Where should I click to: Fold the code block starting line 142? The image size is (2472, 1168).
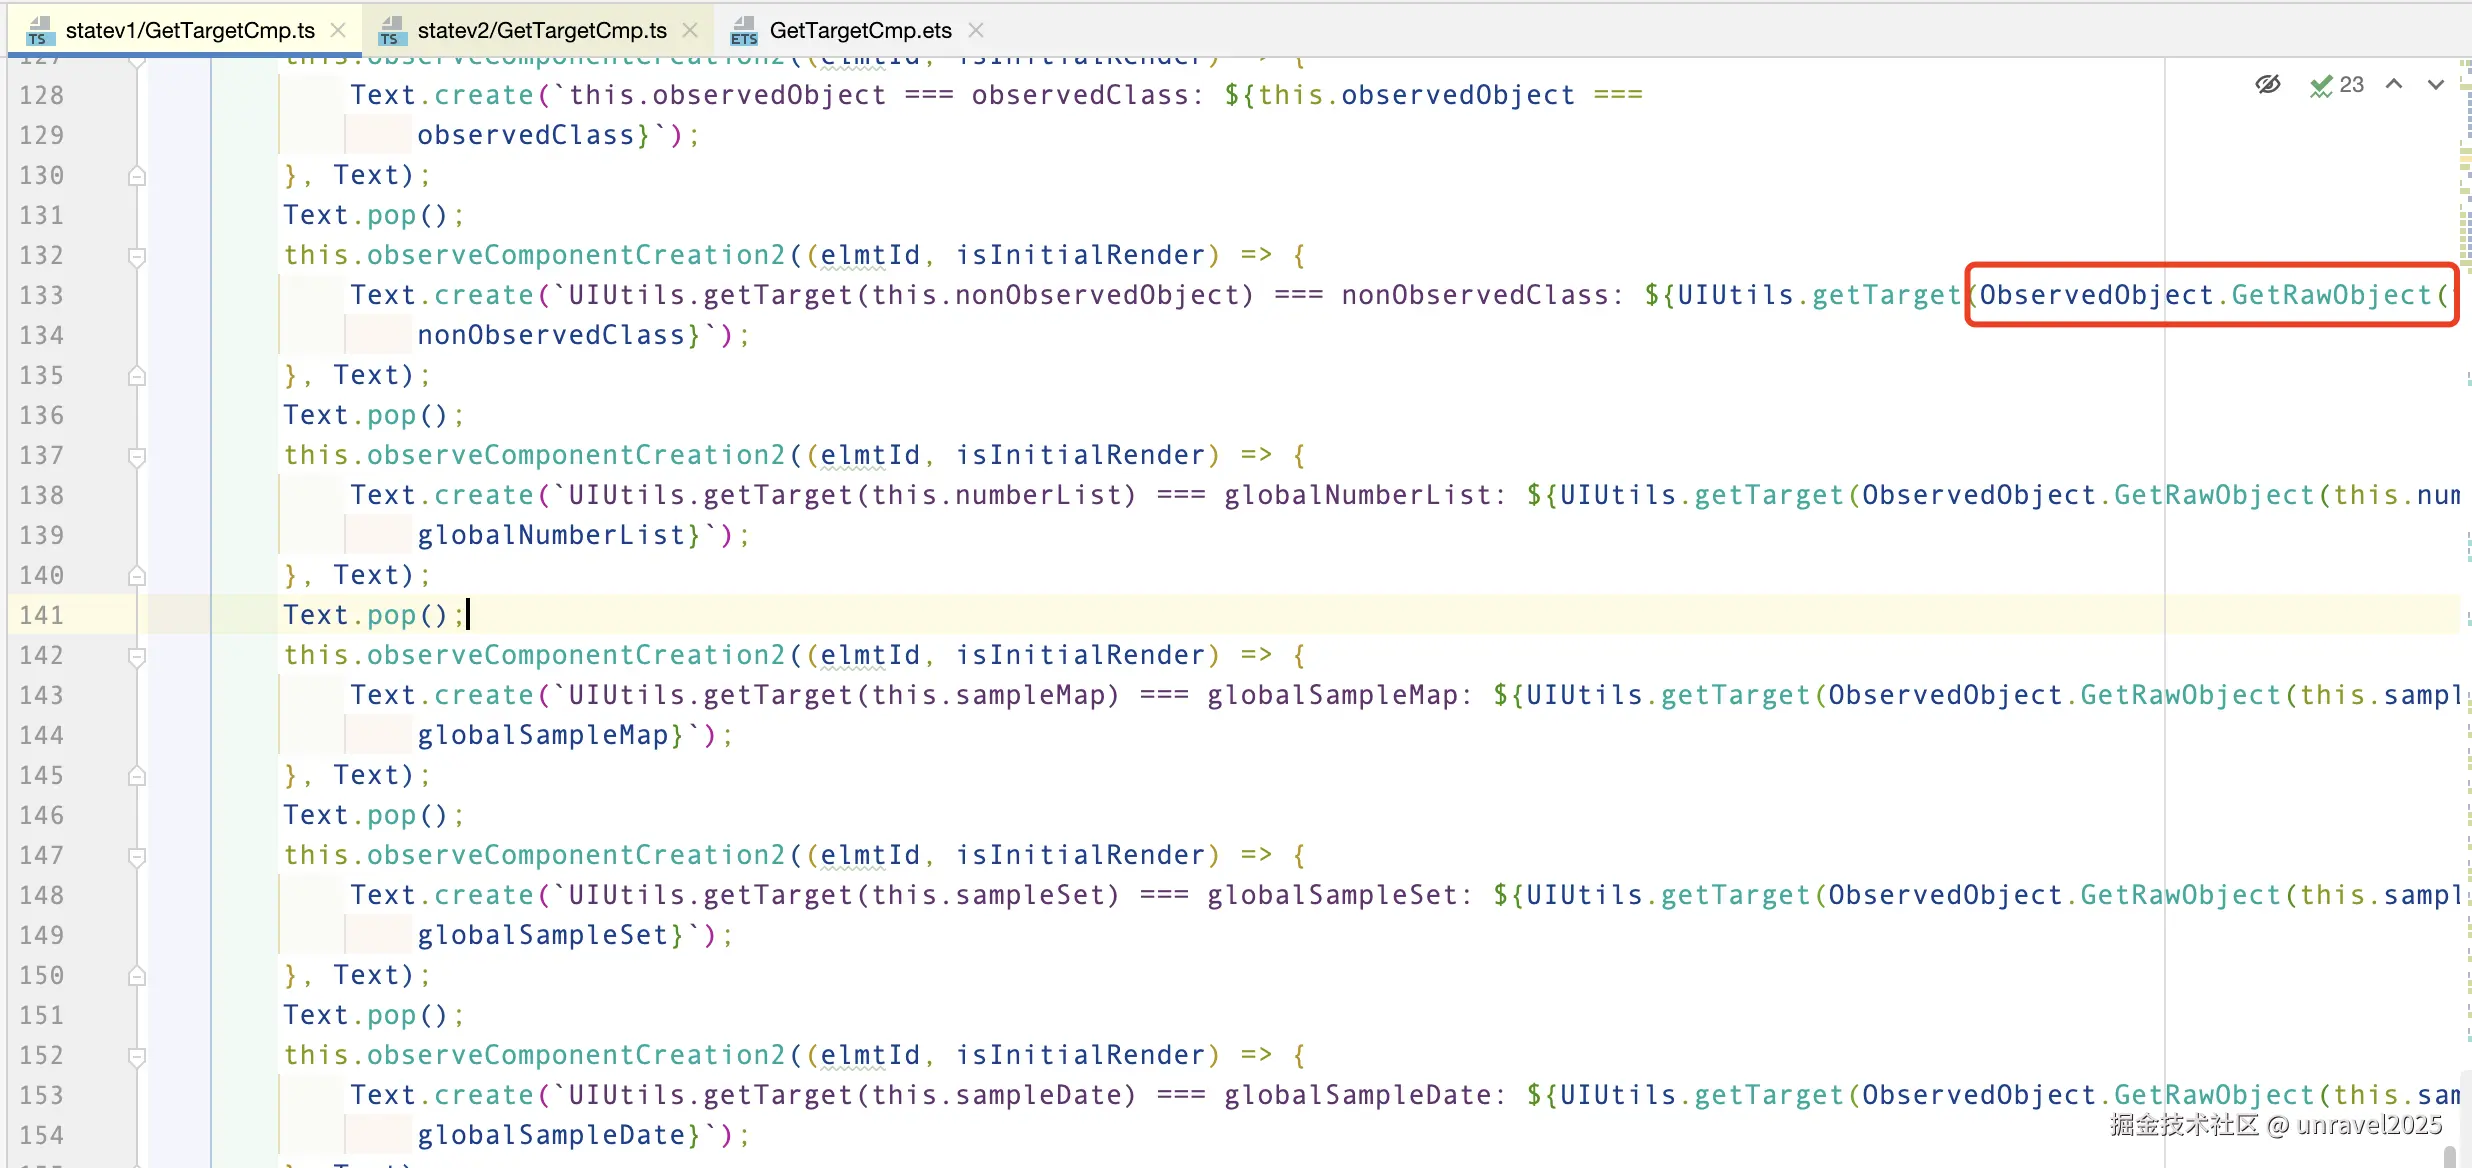point(137,656)
